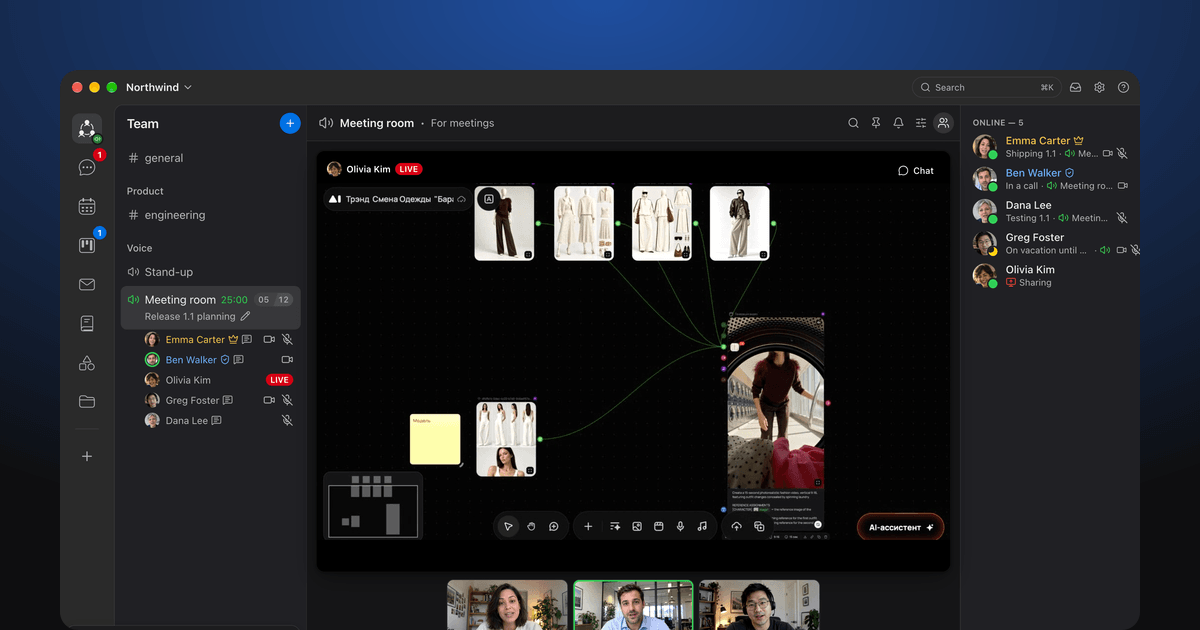This screenshot has height=630, width=1200.
Task: Open the Team workspace icon in left rail
Action: pyautogui.click(x=87, y=128)
